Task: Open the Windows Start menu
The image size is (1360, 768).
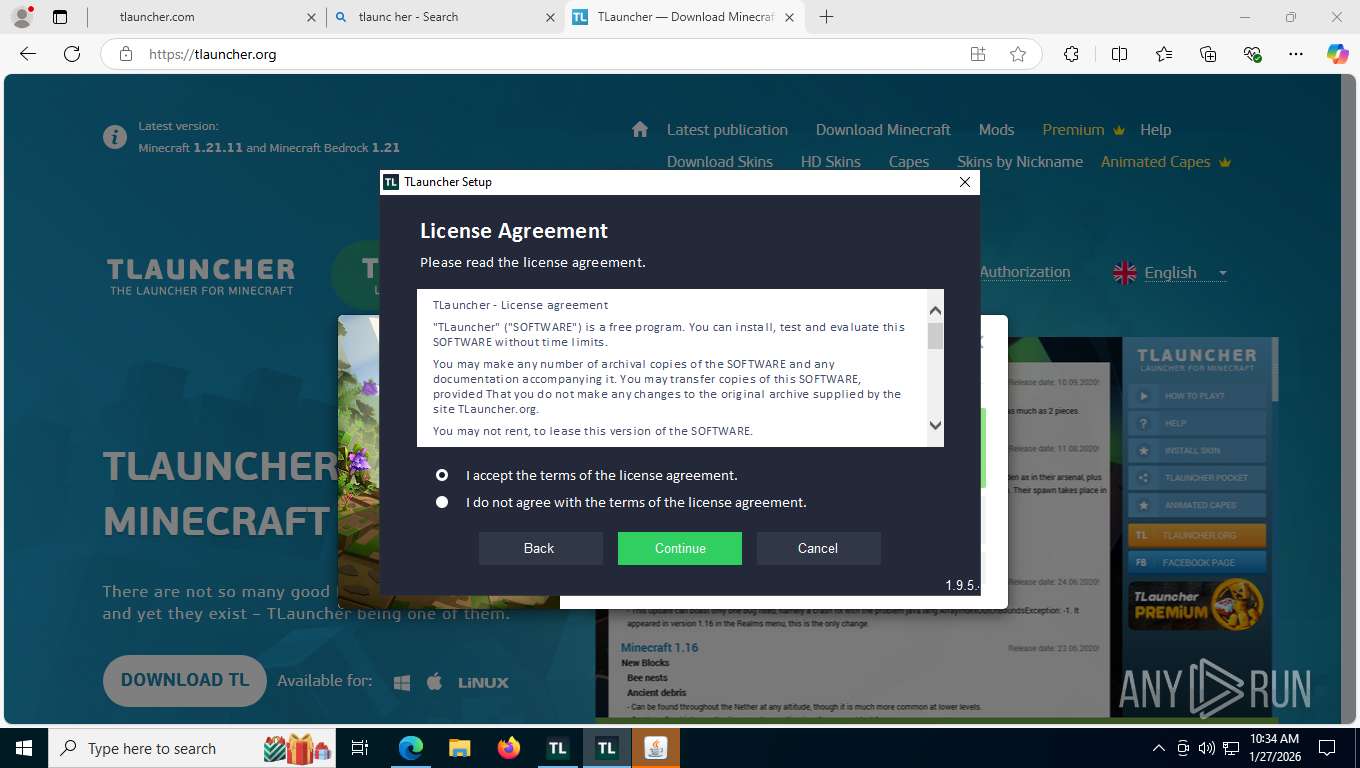Action: tap(23, 748)
